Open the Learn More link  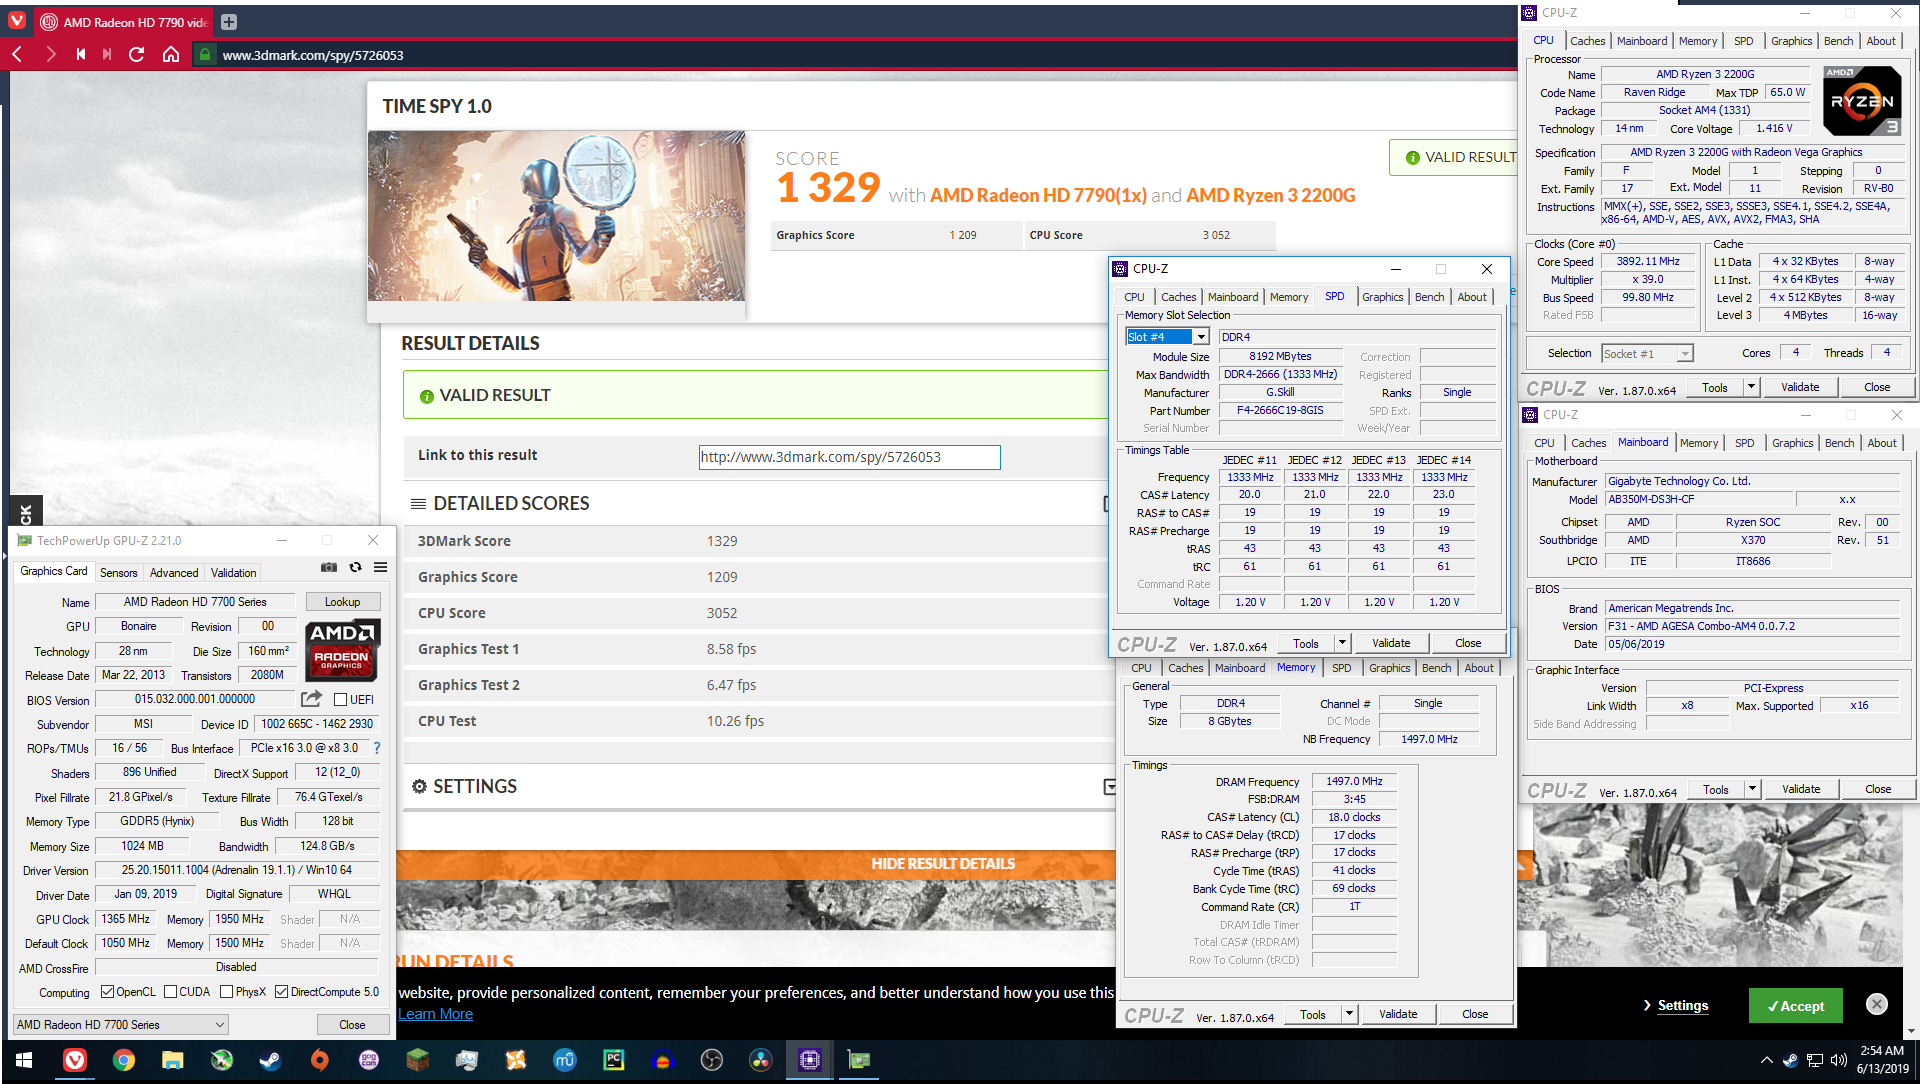pyautogui.click(x=435, y=1014)
